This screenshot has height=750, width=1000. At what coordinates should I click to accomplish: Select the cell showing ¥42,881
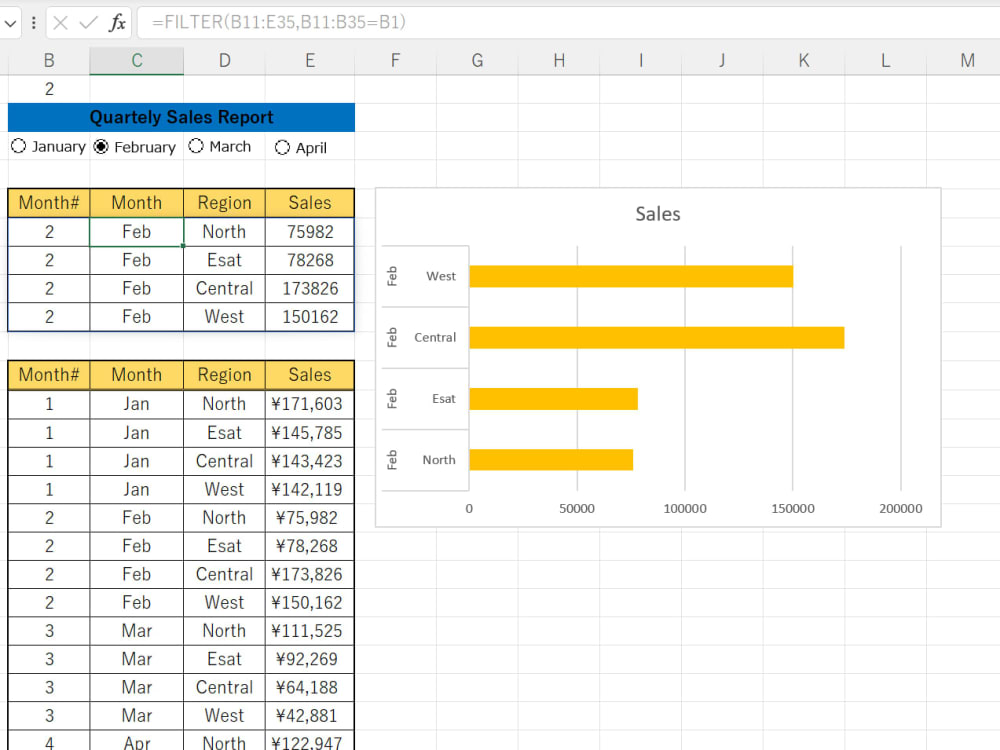309,715
